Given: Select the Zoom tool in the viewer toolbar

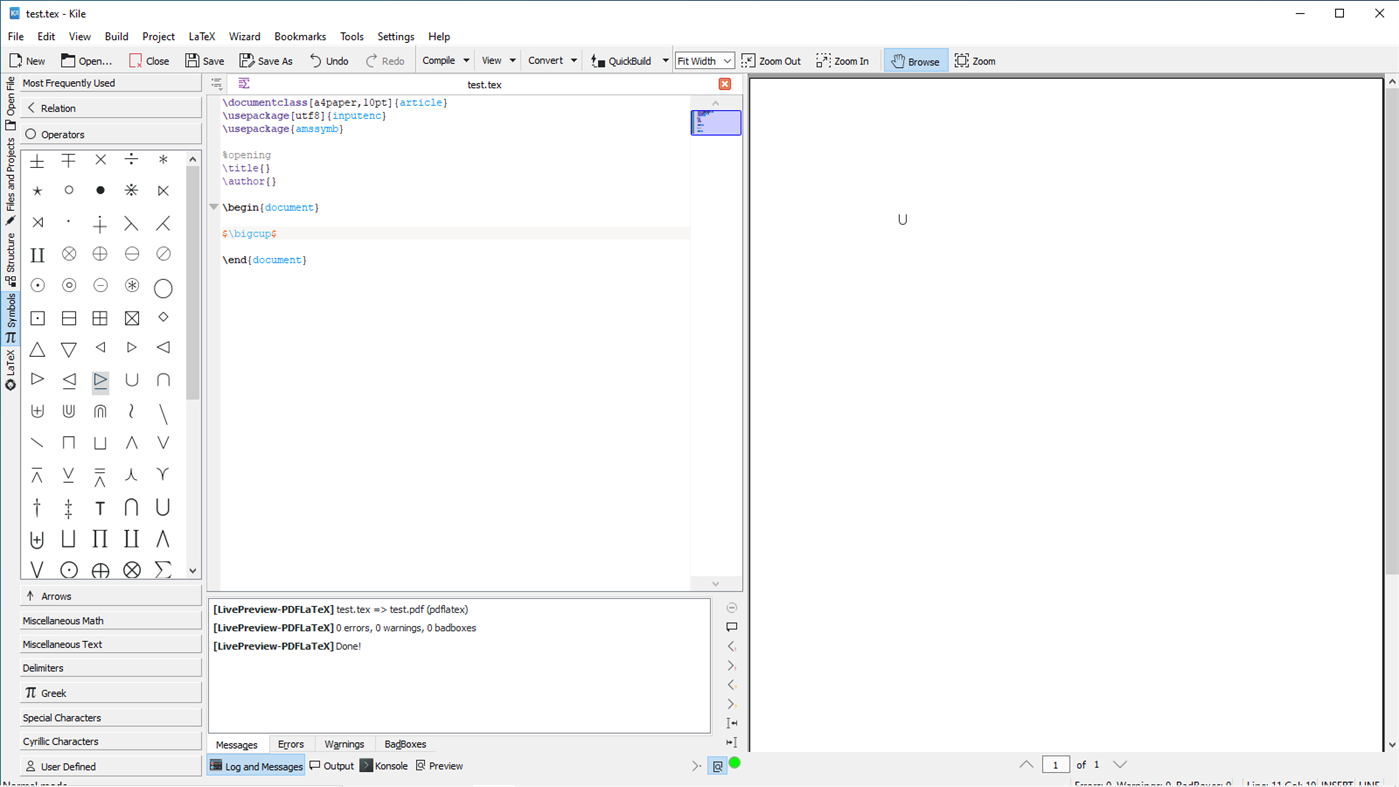Looking at the screenshot, I should click(974, 60).
